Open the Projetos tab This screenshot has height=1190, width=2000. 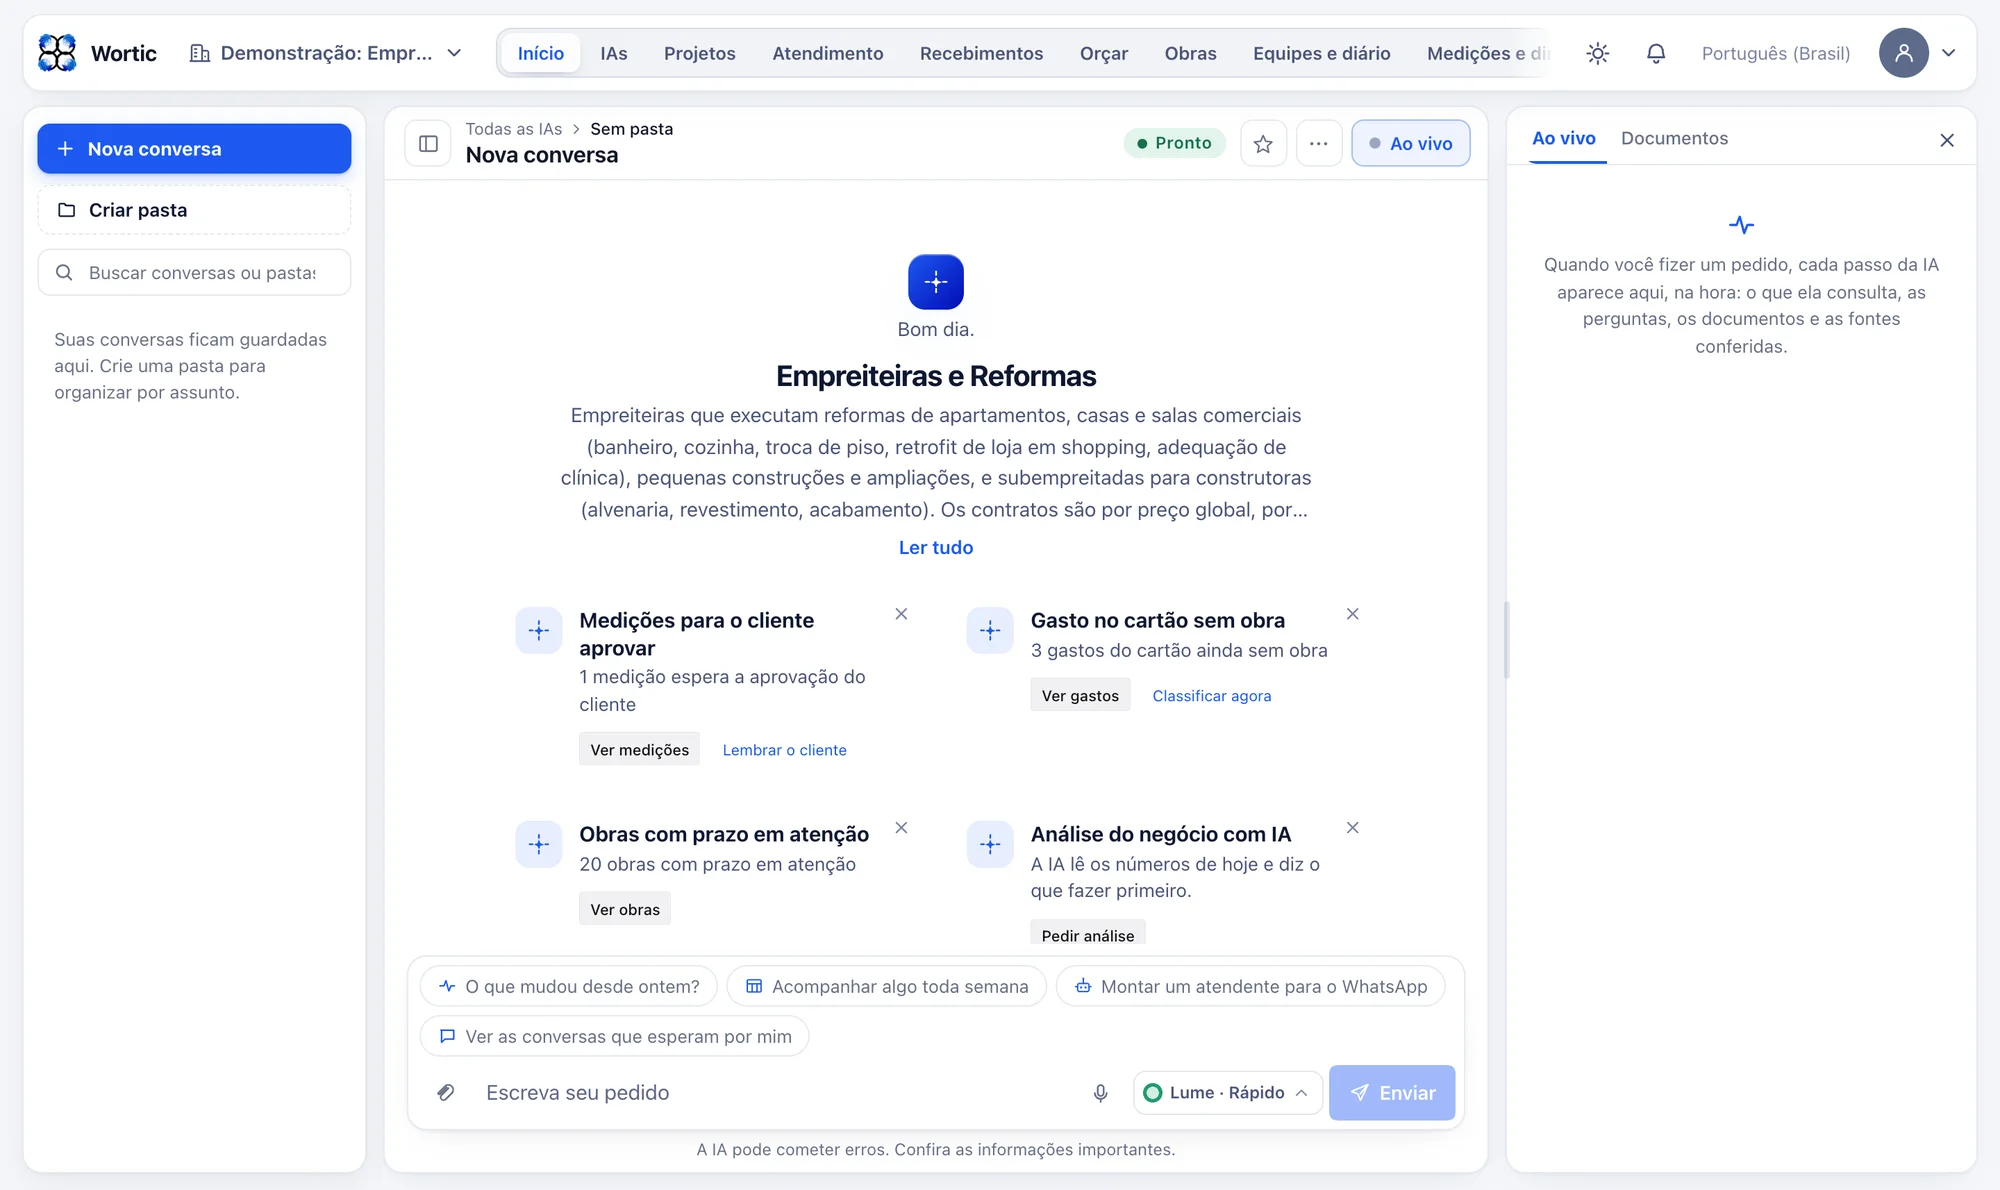click(x=699, y=53)
